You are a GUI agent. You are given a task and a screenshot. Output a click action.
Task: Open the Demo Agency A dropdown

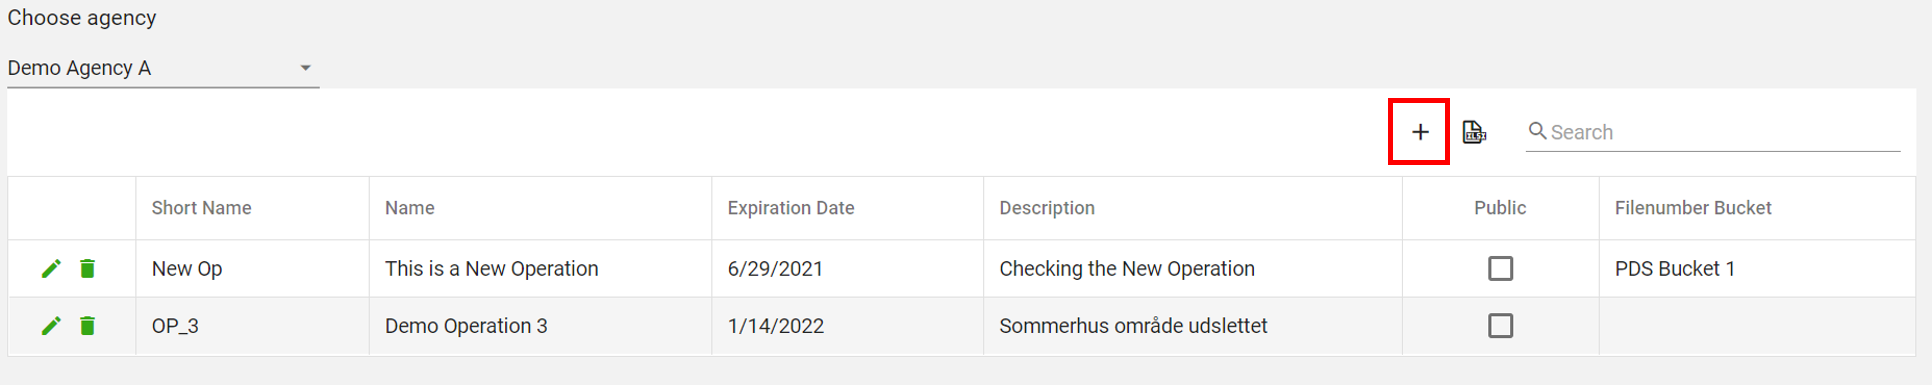(x=163, y=68)
